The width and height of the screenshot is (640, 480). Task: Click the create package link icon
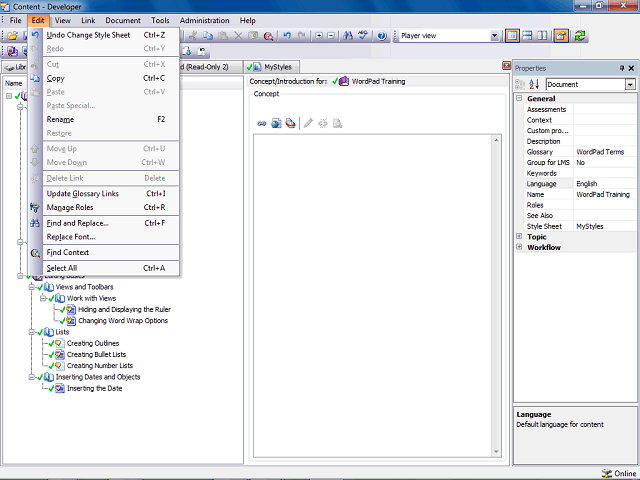tap(290, 123)
